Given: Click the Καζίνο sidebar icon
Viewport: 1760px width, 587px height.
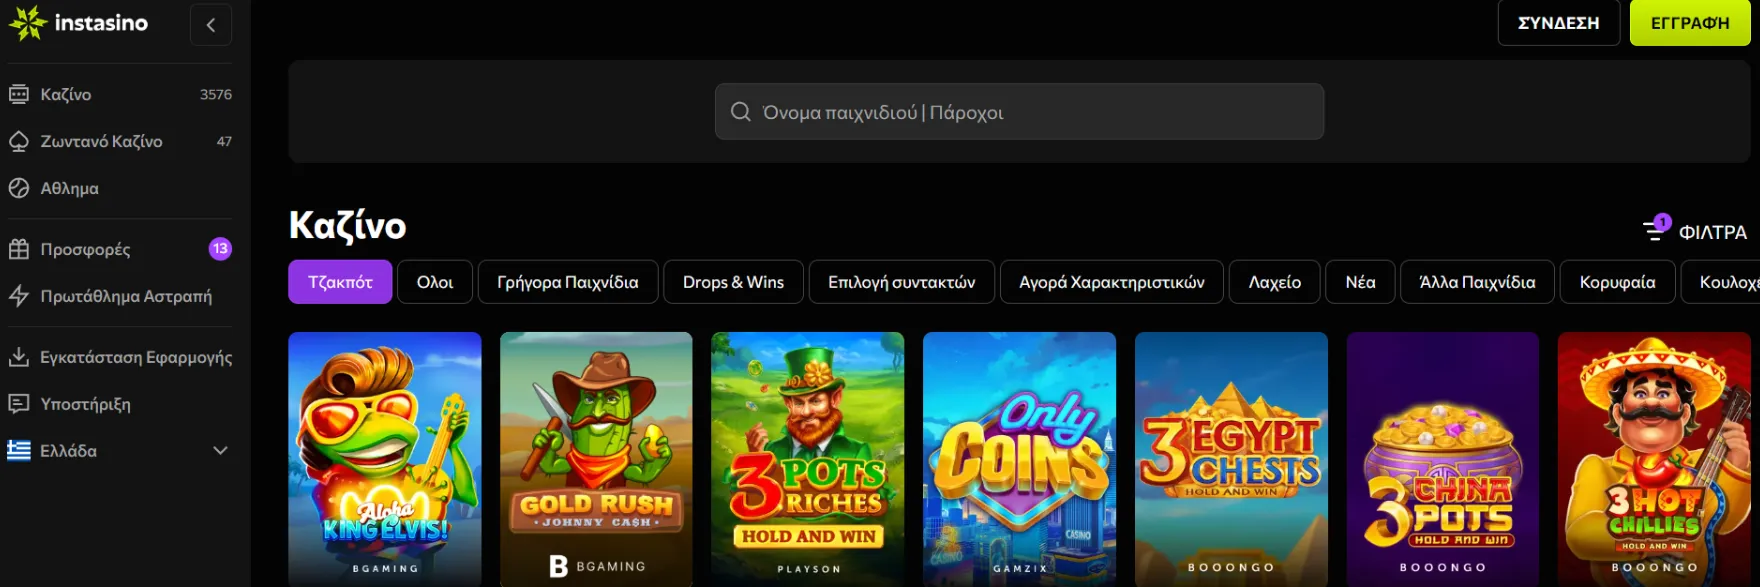Looking at the screenshot, I should [x=19, y=94].
